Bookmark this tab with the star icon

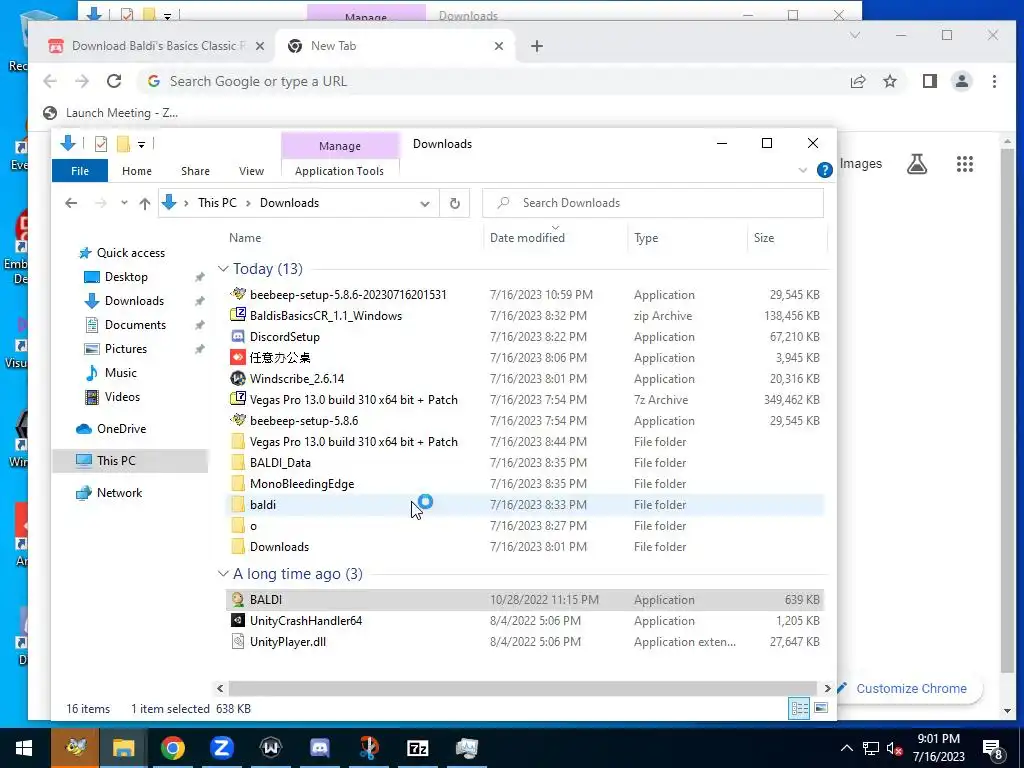click(x=889, y=81)
